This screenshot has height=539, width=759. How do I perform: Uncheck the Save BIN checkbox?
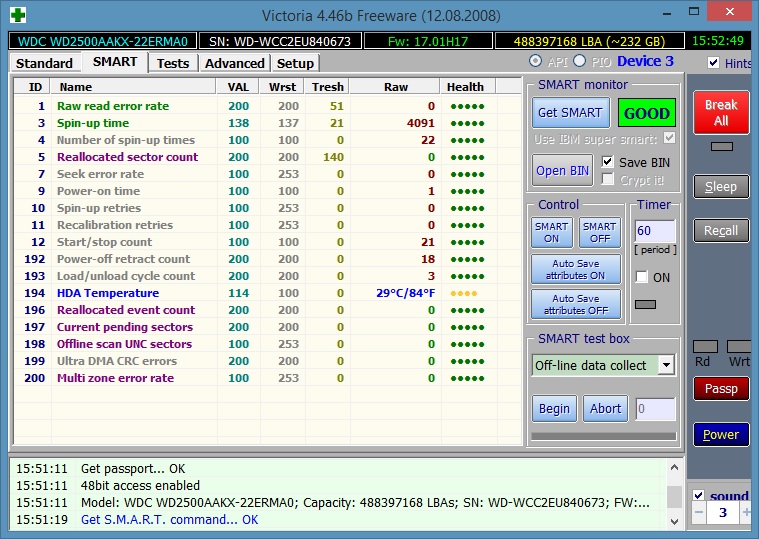[x=608, y=162]
